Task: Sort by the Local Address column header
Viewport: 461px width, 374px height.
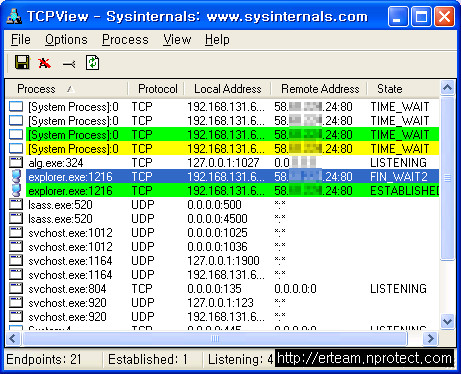Action: click(228, 89)
